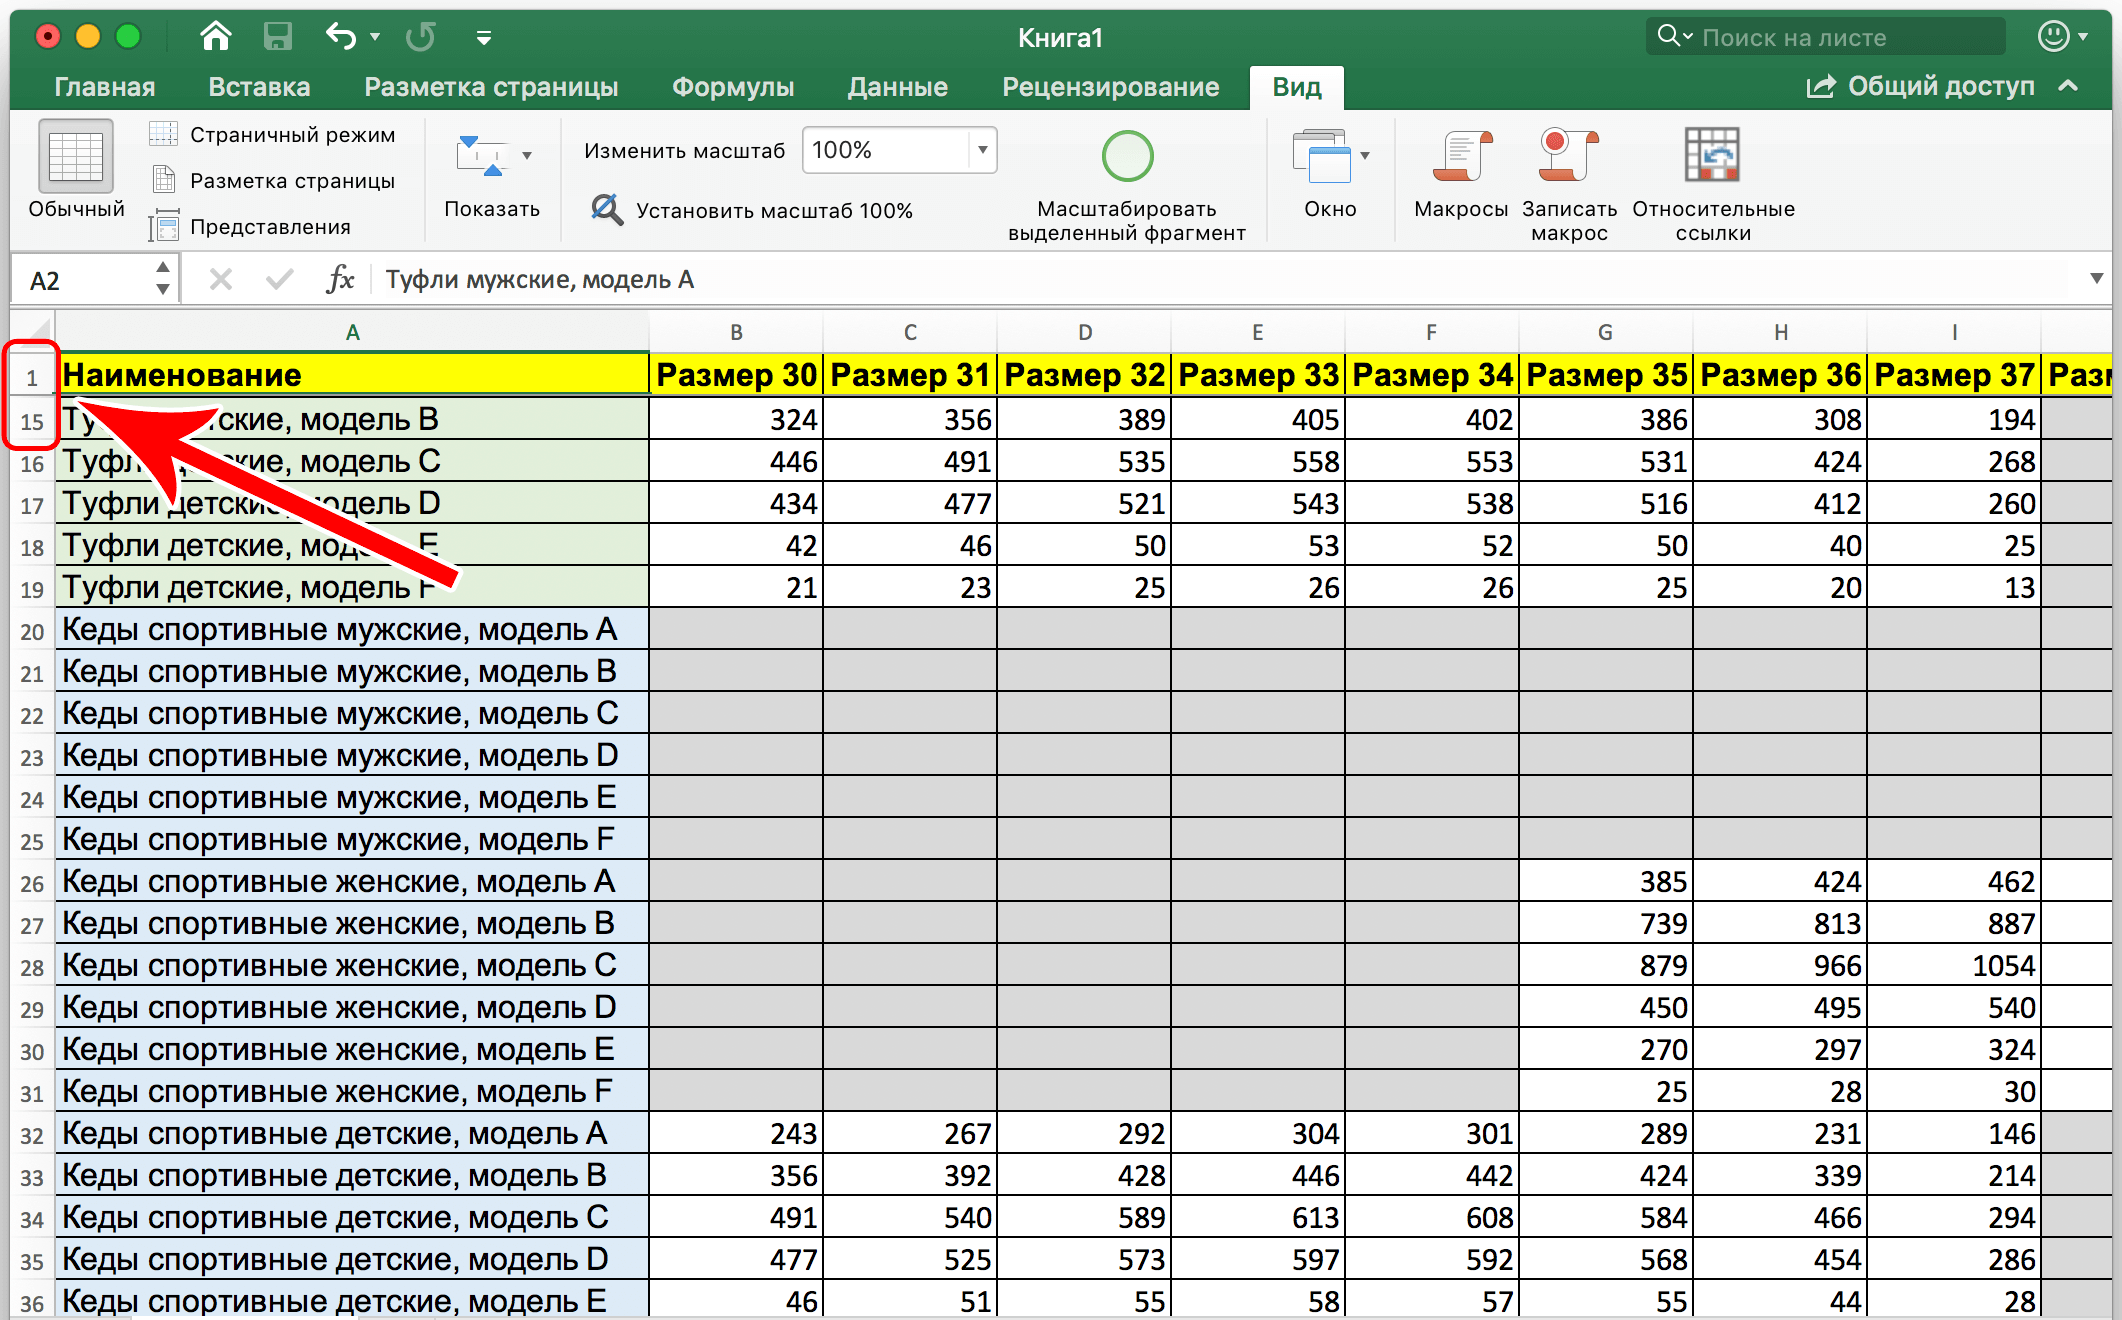Select column E header
Image resolution: width=2122 pixels, height=1320 pixels.
pos(1258,332)
